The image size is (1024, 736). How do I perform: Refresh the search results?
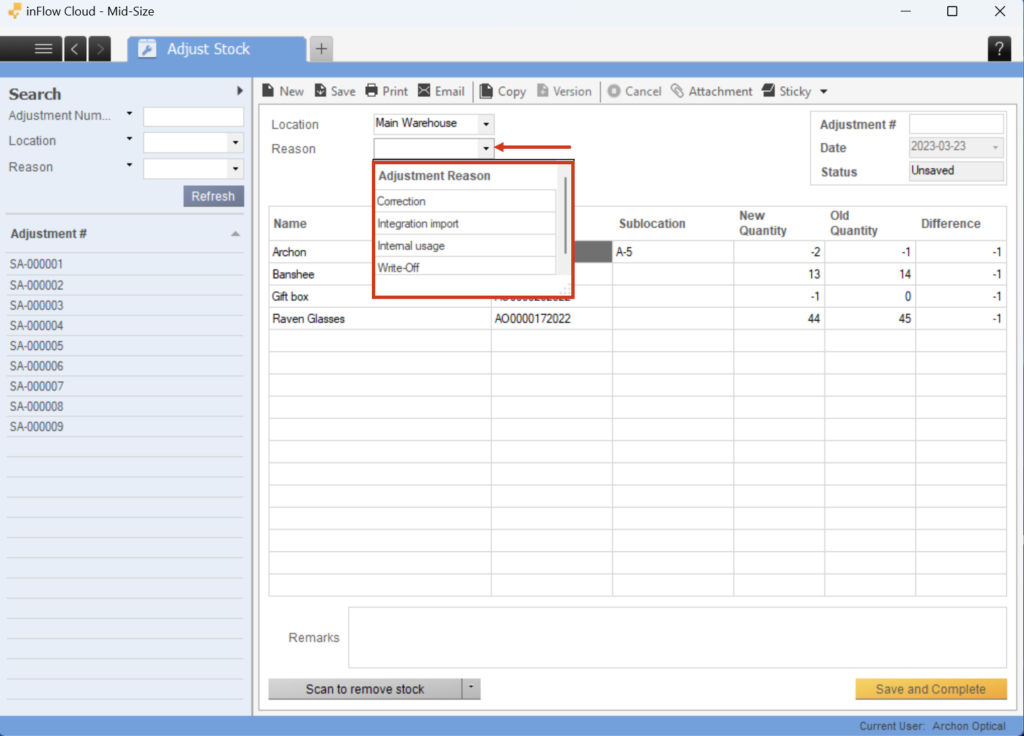pos(213,195)
